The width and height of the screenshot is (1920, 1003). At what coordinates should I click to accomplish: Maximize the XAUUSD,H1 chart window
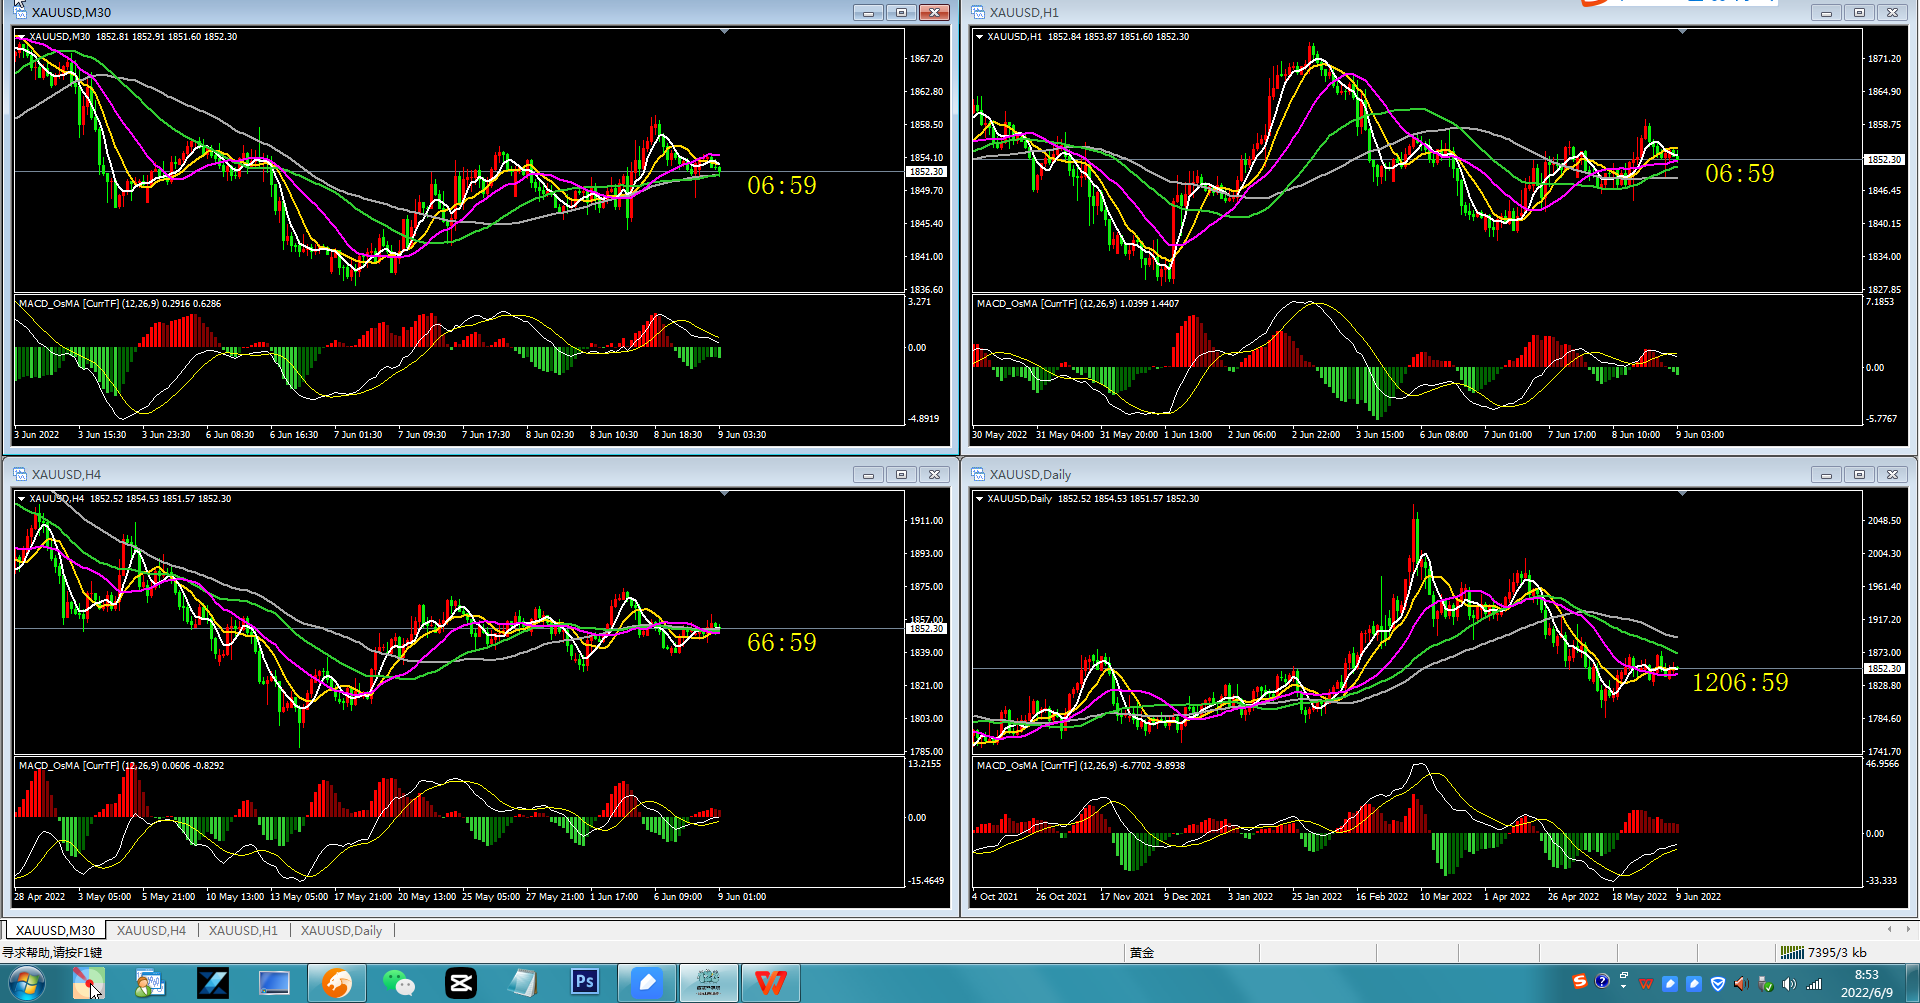pyautogui.click(x=1859, y=12)
